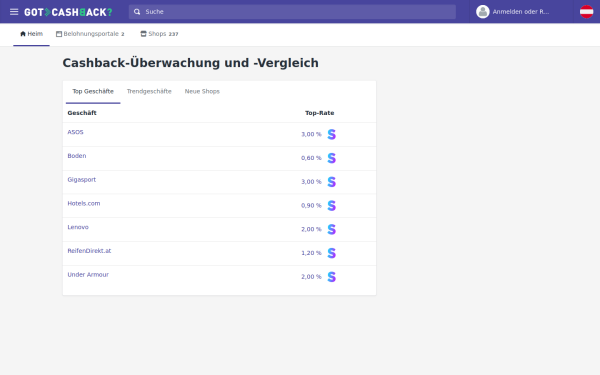Click the 2,00 % rate for Lenovo

point(311,229)
